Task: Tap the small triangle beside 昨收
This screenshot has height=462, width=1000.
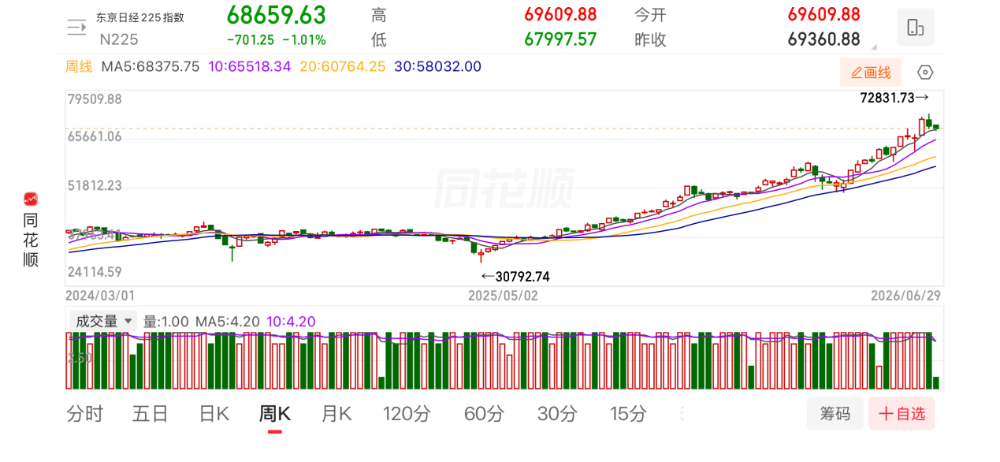Action: pyautogui.click(x=874, y=47)
